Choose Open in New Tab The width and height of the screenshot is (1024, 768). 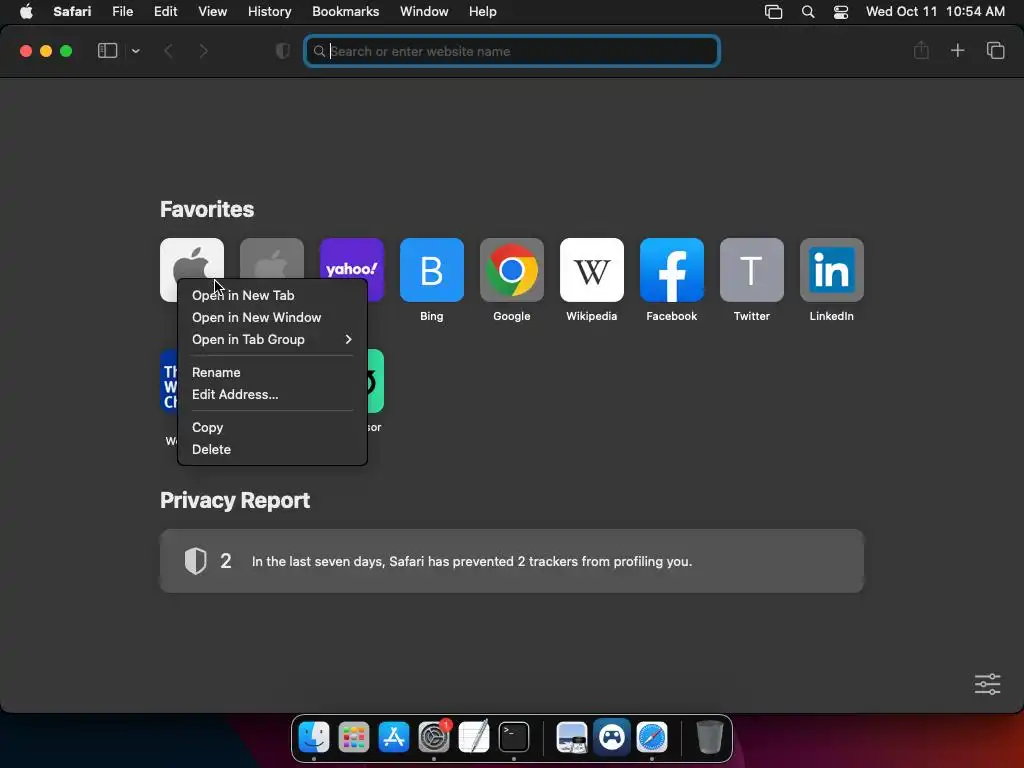(272, 295)
